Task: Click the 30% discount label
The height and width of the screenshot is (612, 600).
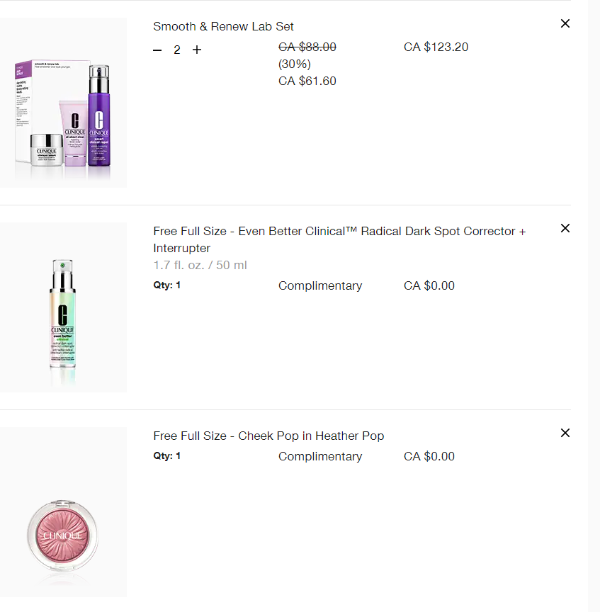Action: (x=294, y=64)
